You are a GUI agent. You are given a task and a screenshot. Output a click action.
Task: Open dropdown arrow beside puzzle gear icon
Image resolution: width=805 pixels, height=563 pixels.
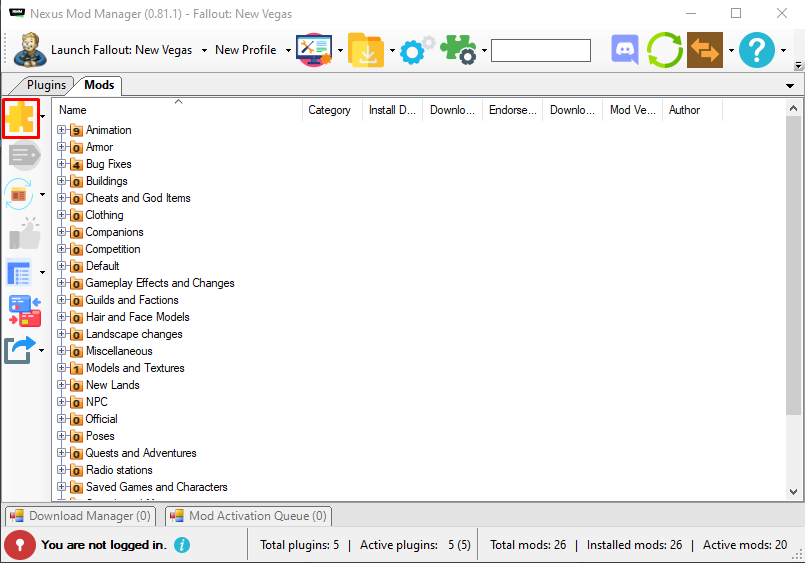pyautogui.click(x=484, y=50)
